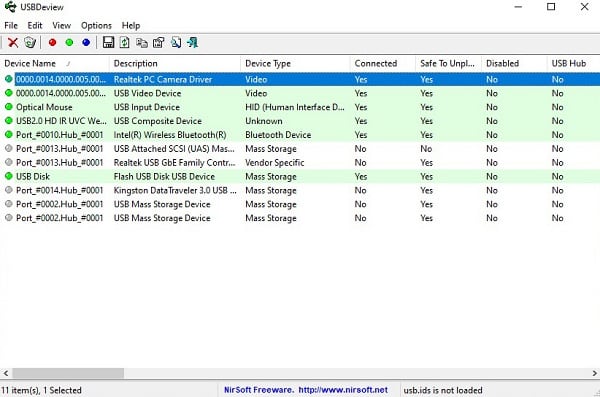Screen dimensions: 600x397
Task: Select the USB Disk device name
Action: tap(33, 176)
